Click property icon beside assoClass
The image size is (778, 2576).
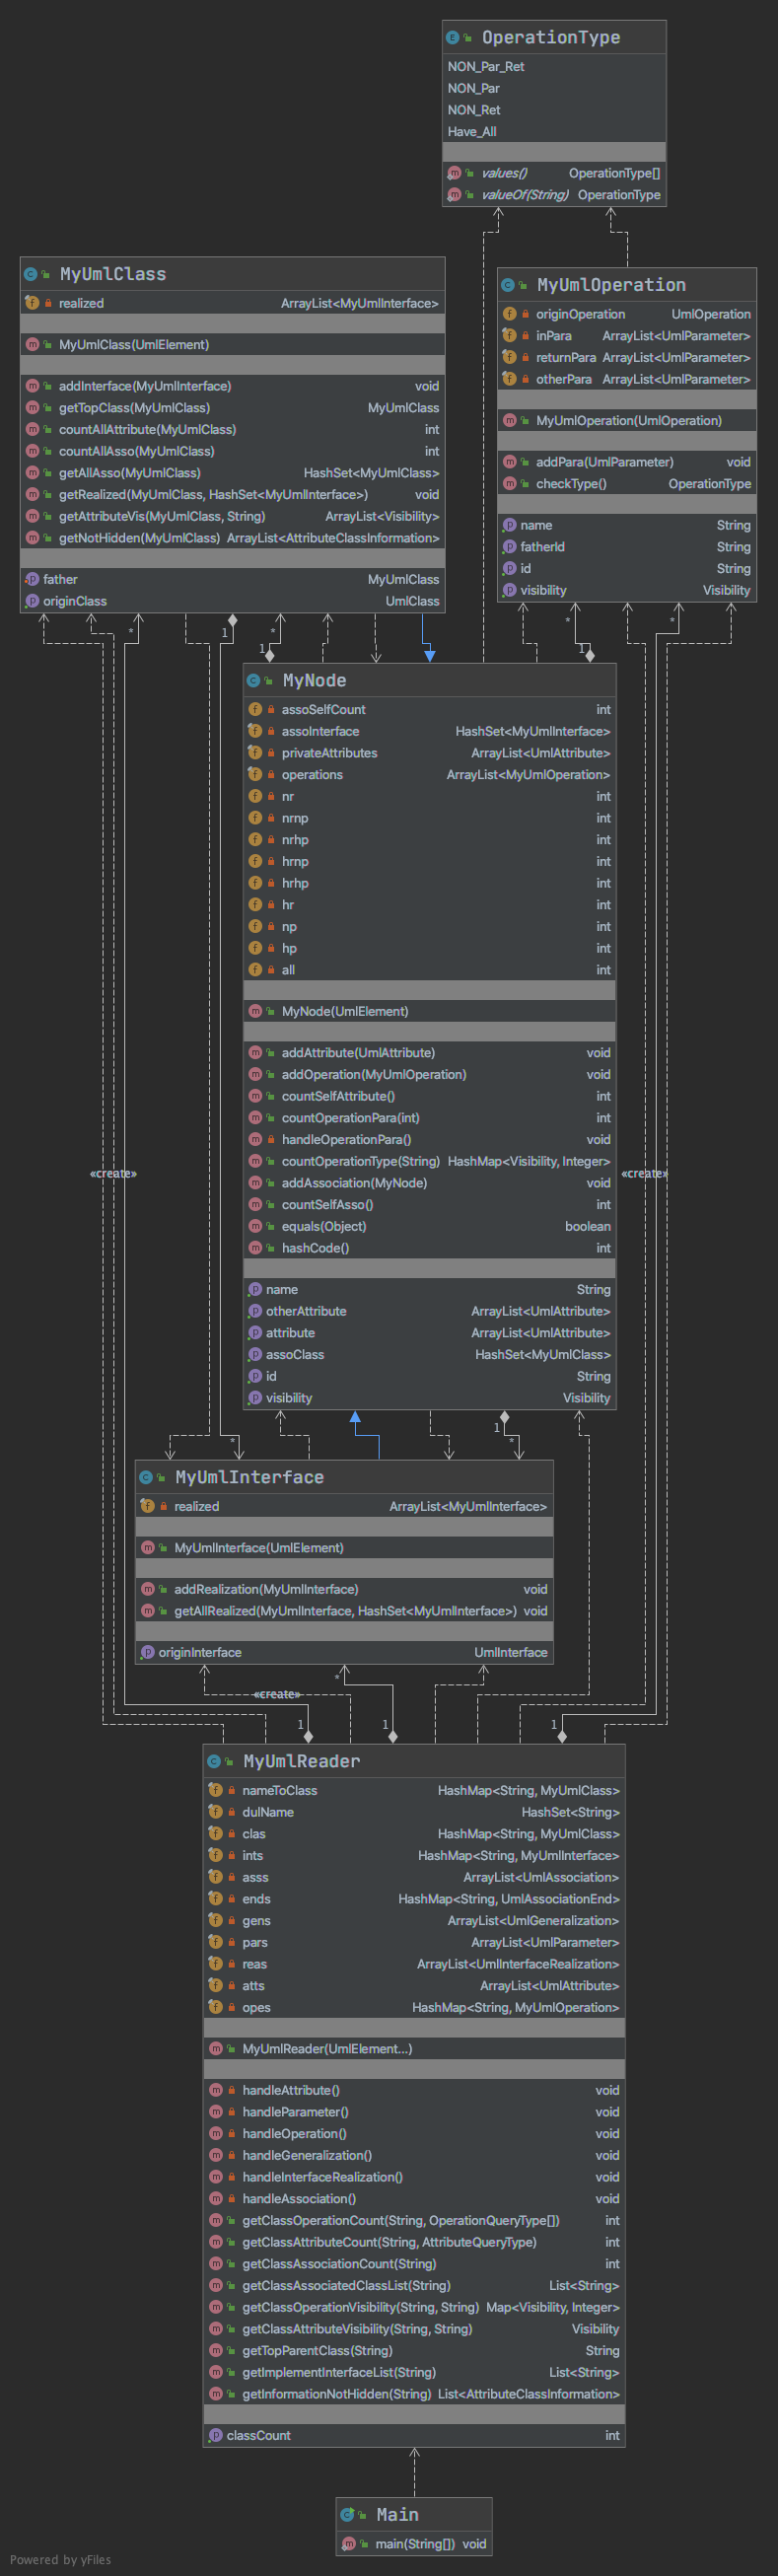point(255,1354)
